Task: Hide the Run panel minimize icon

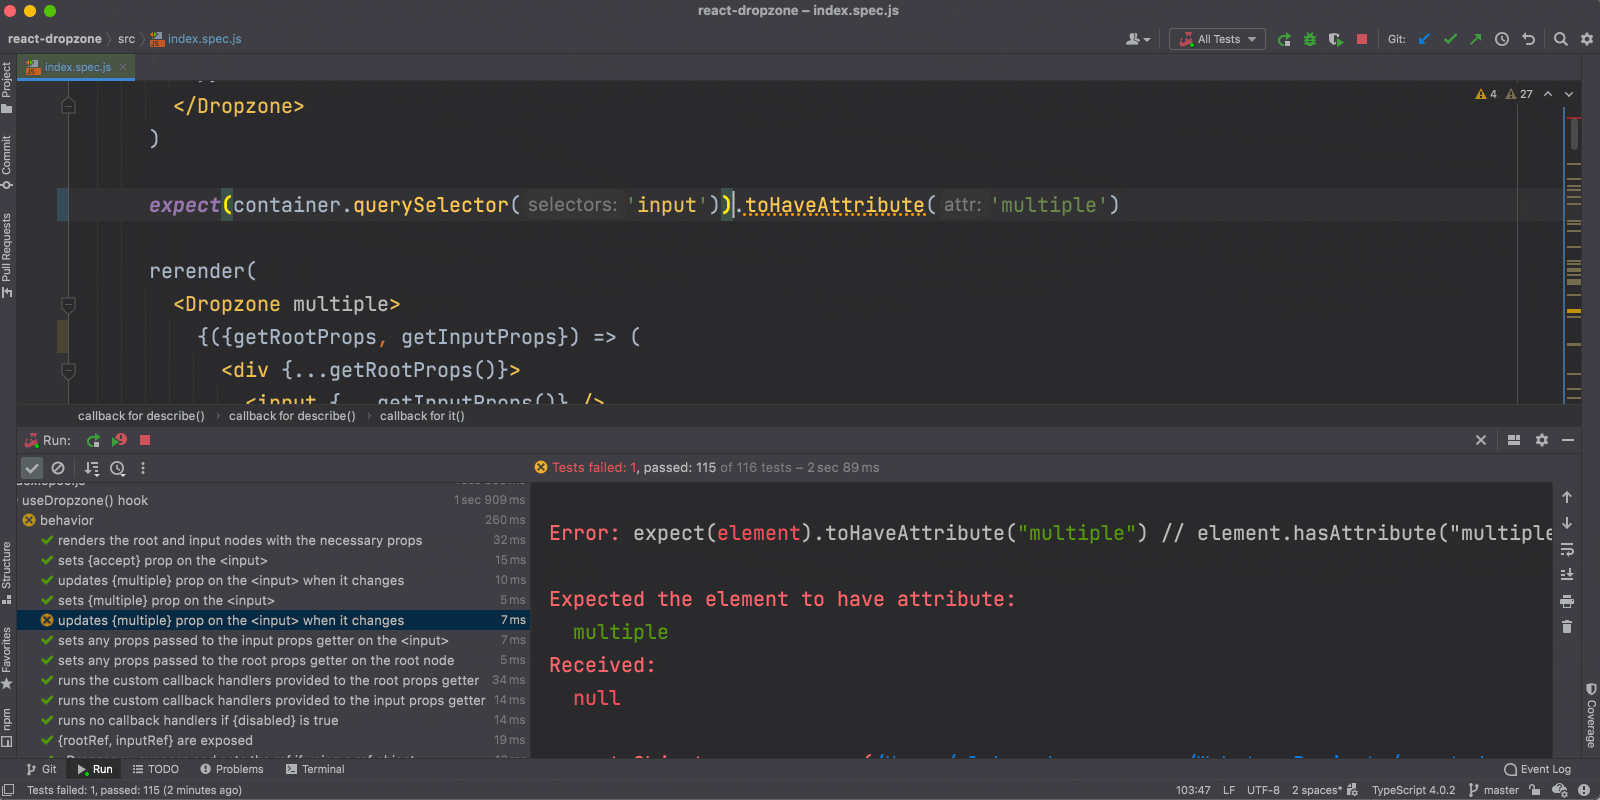Action: tap(1568, 440)
